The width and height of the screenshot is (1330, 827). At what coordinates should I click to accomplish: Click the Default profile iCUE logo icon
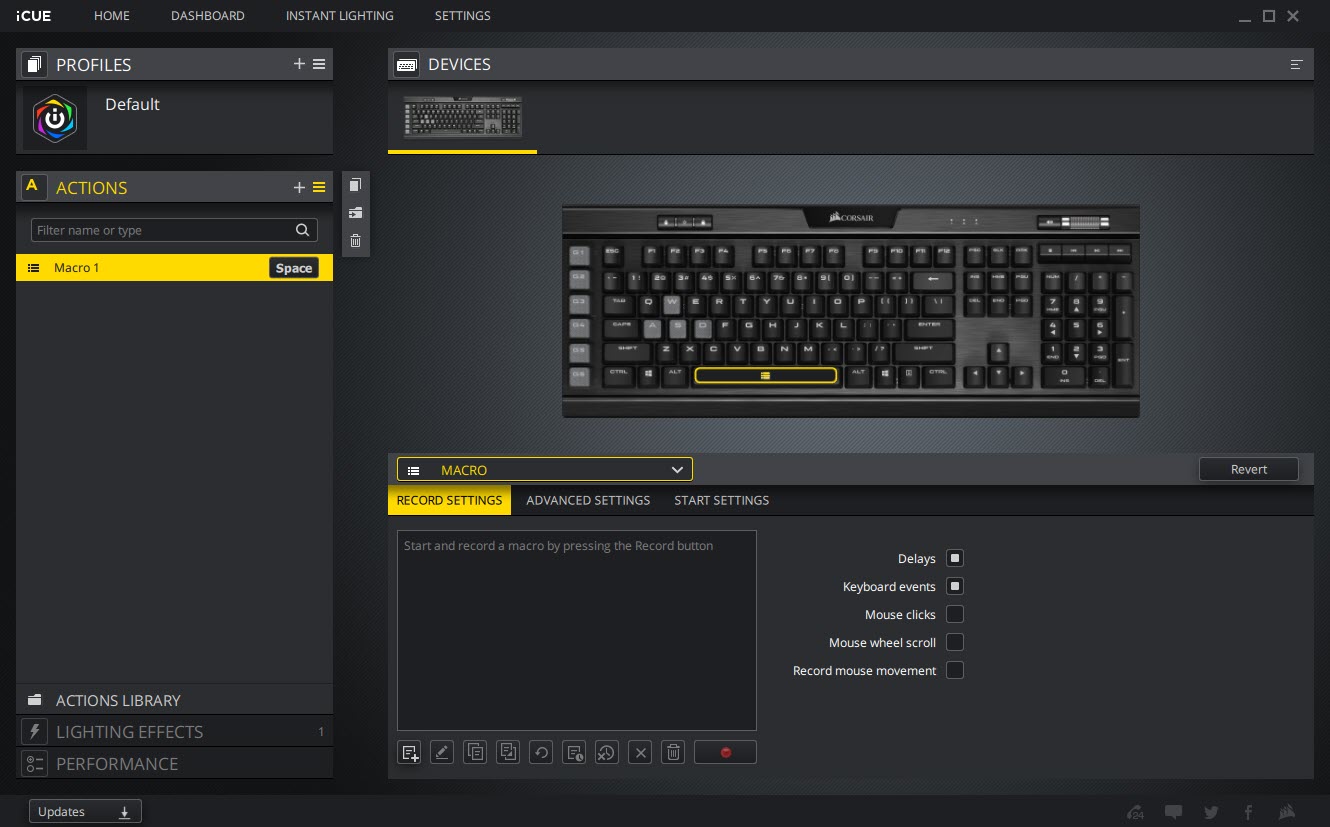point(55,119)
